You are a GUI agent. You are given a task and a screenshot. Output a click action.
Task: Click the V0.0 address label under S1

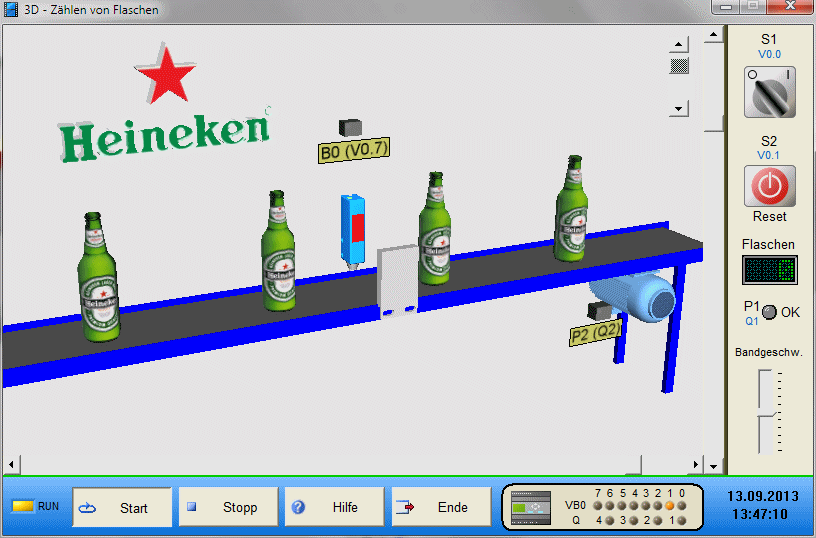point(769,54)
